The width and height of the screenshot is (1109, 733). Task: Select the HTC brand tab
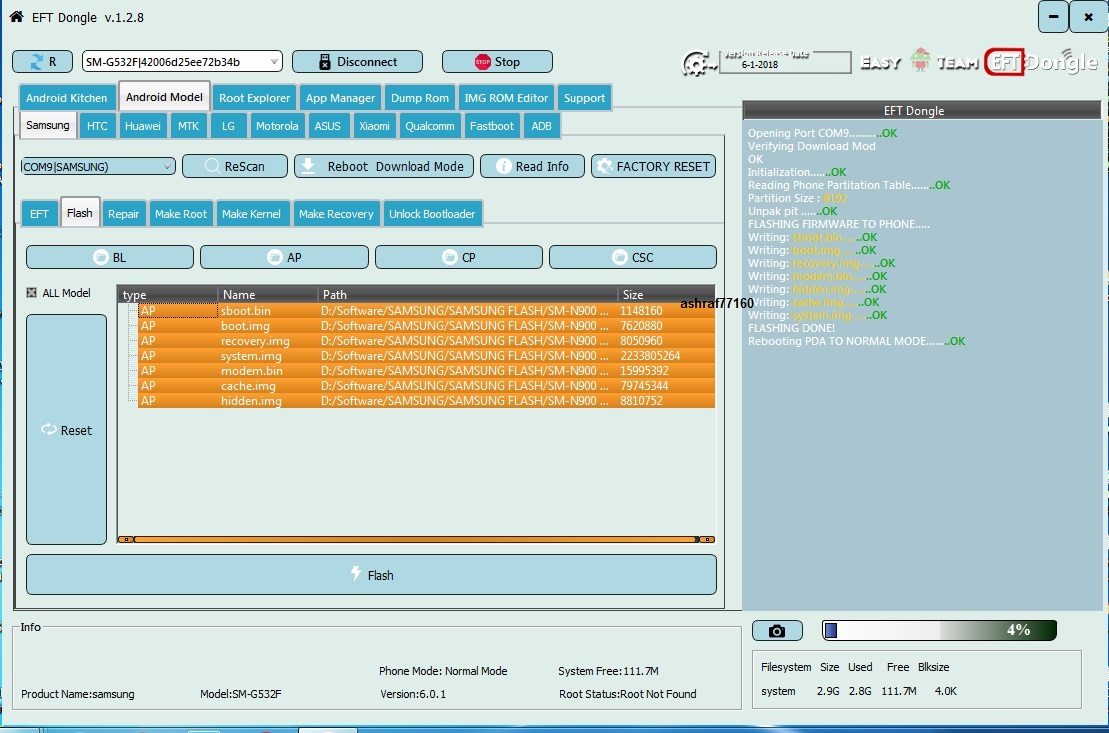tap(97, 126)
